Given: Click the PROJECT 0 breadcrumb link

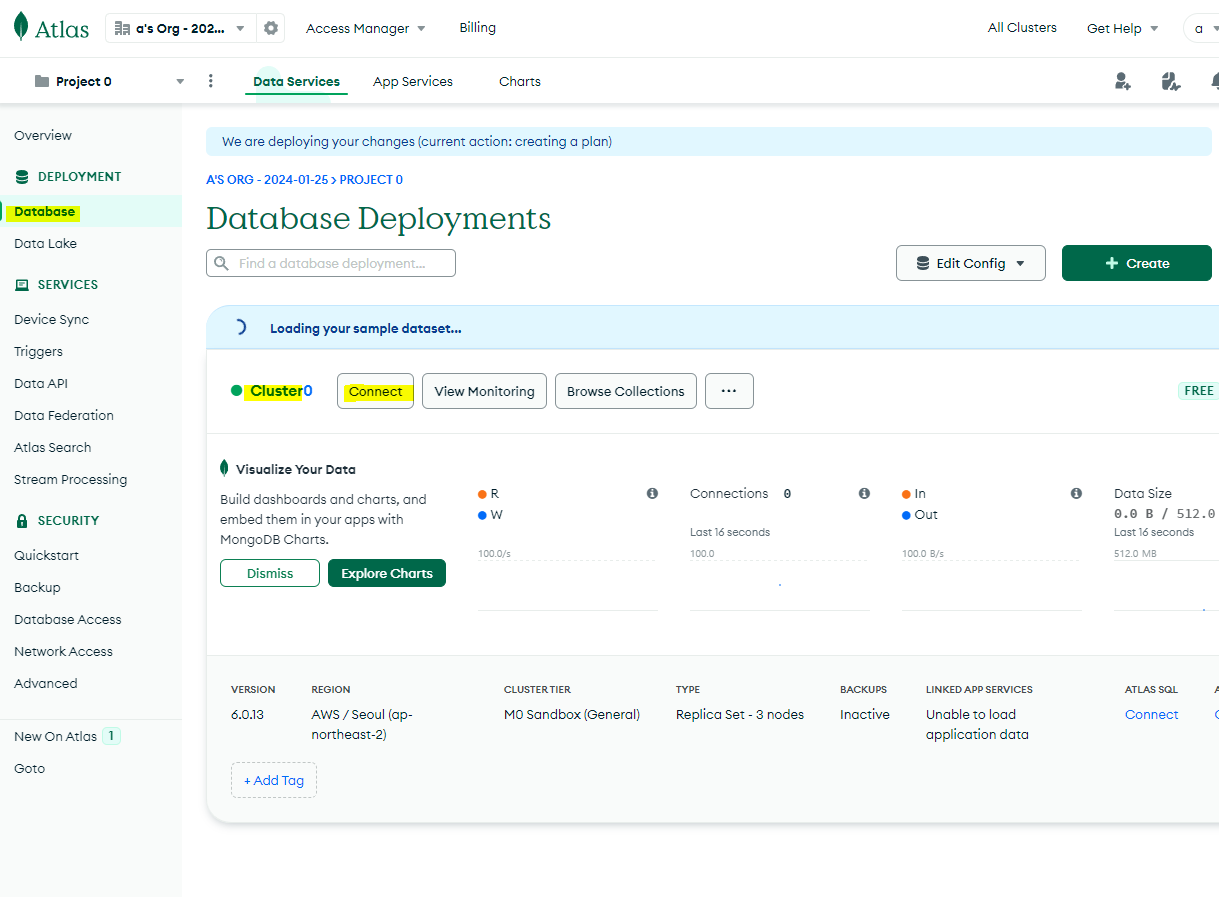Looking at the screenshot, I should click(x=371, y=180).
